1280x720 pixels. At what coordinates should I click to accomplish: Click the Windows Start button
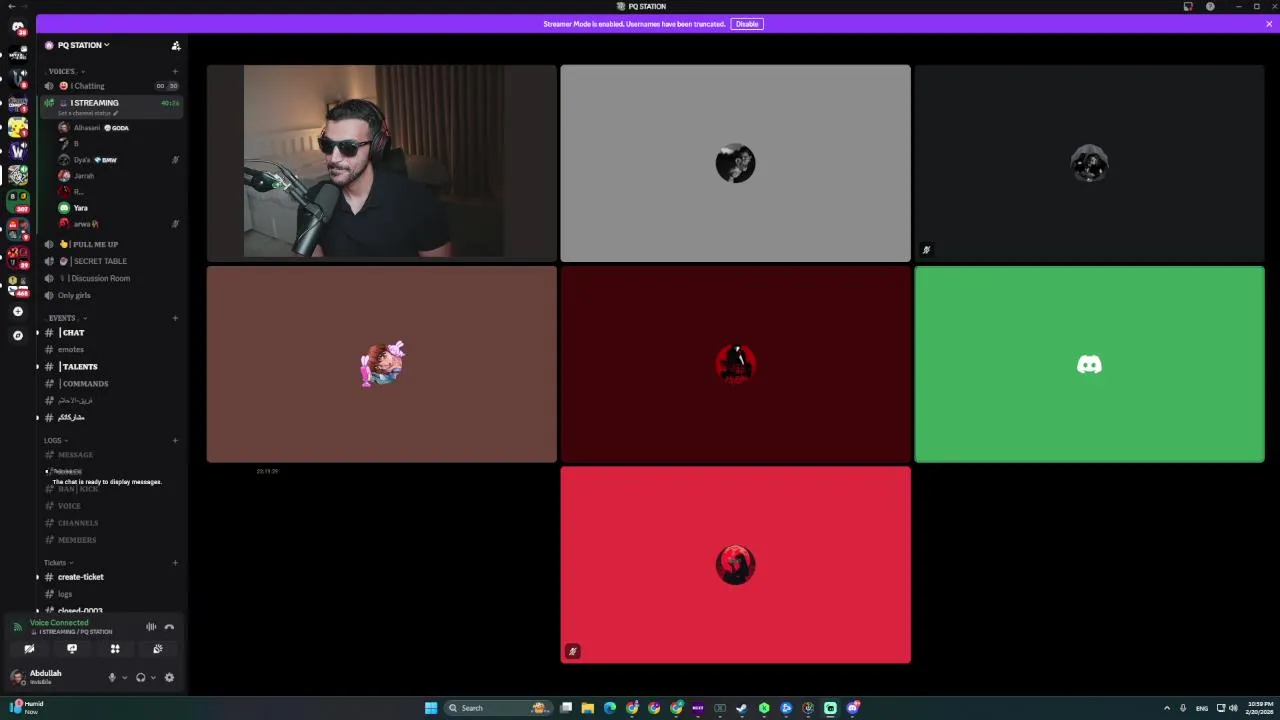[431, 708]
